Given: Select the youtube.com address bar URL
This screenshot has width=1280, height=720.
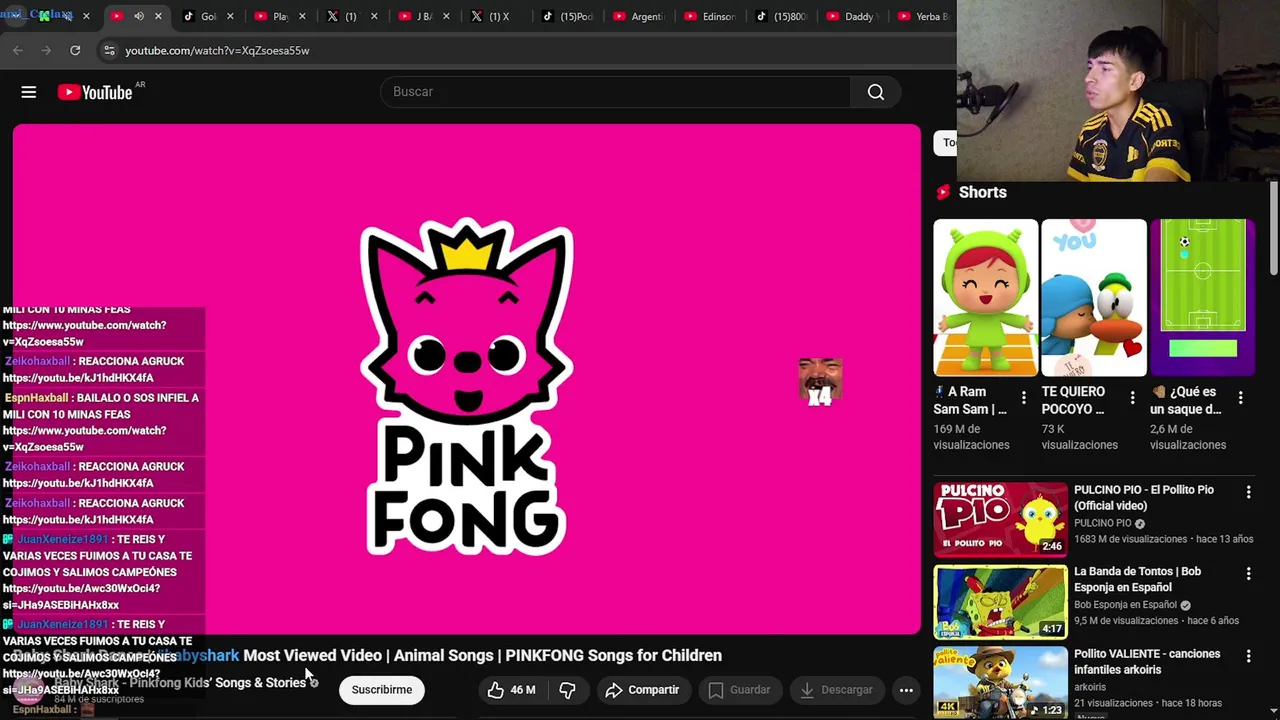Looking at the screenshot, I should pos(217,50).
